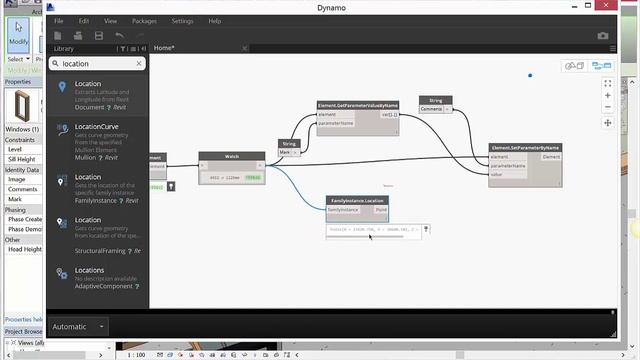Viewport: 640px width, 360px height.
Task: Click the Element.GetParameterValueByName node header
Action: pos(358,105)
